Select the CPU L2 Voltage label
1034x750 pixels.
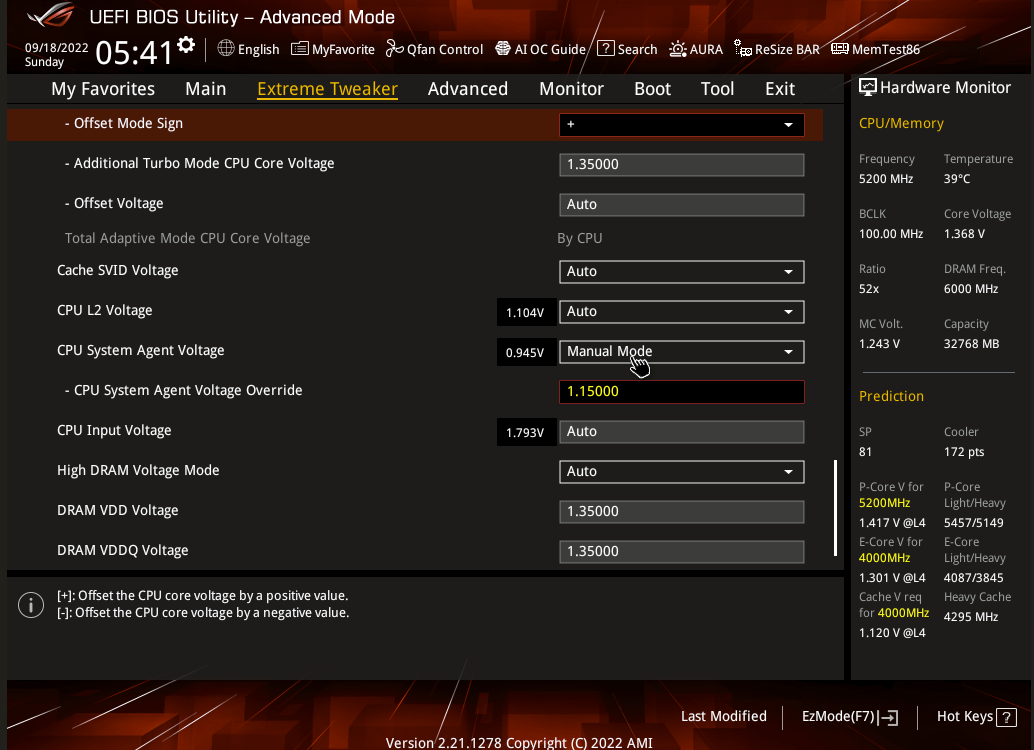click(x=104, y=310)
